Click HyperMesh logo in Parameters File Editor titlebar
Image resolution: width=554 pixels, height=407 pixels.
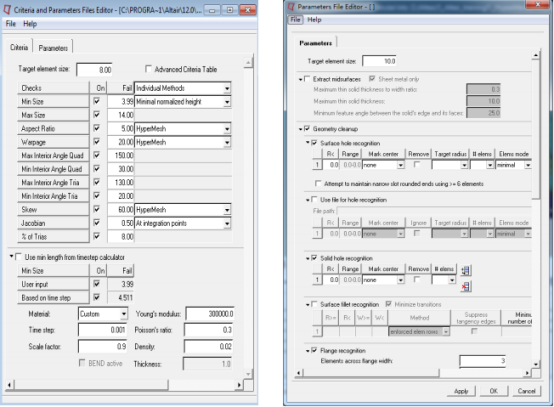291,6
